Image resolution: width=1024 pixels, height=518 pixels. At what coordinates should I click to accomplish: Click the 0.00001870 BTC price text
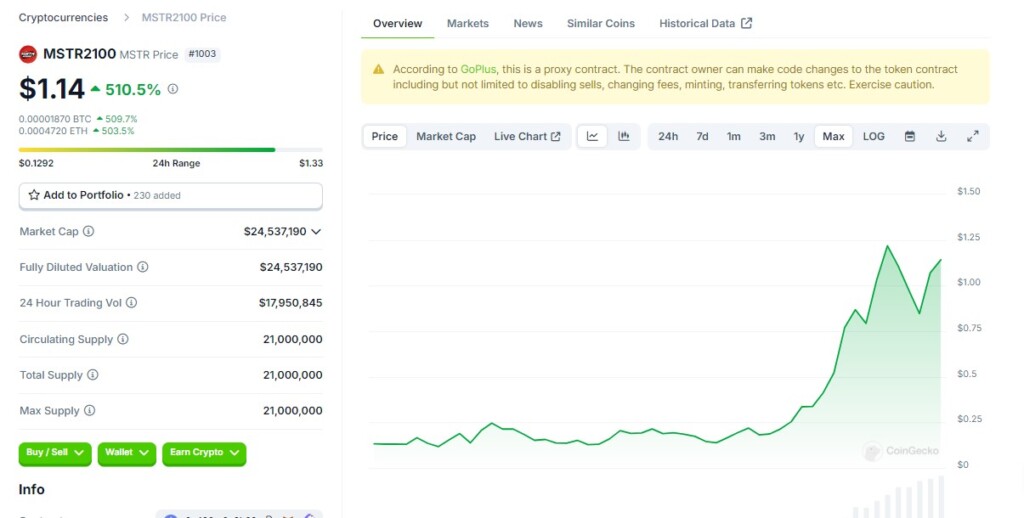(x=55, y=119)
